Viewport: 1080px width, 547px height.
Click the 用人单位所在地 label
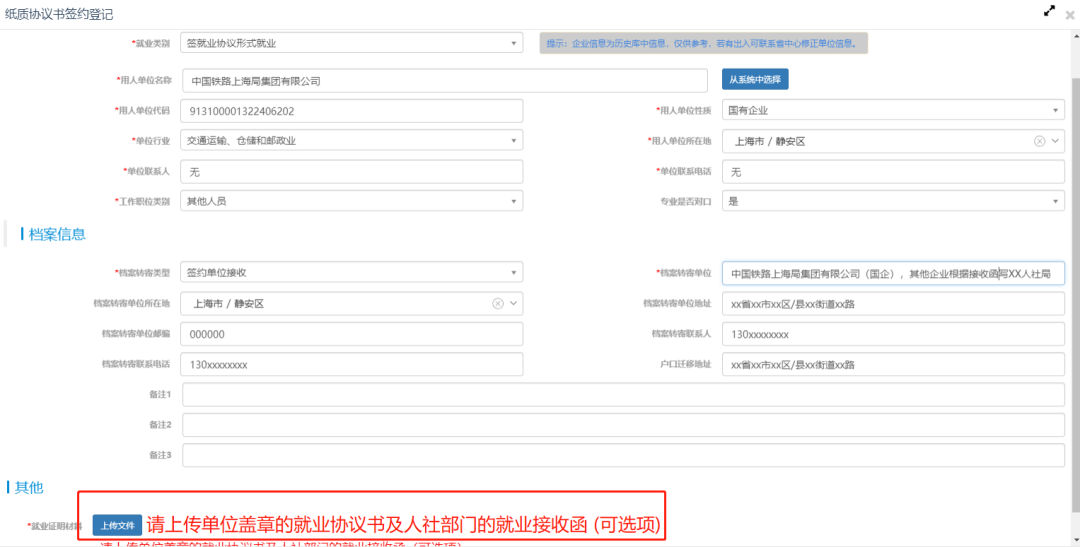click(679, 141)
